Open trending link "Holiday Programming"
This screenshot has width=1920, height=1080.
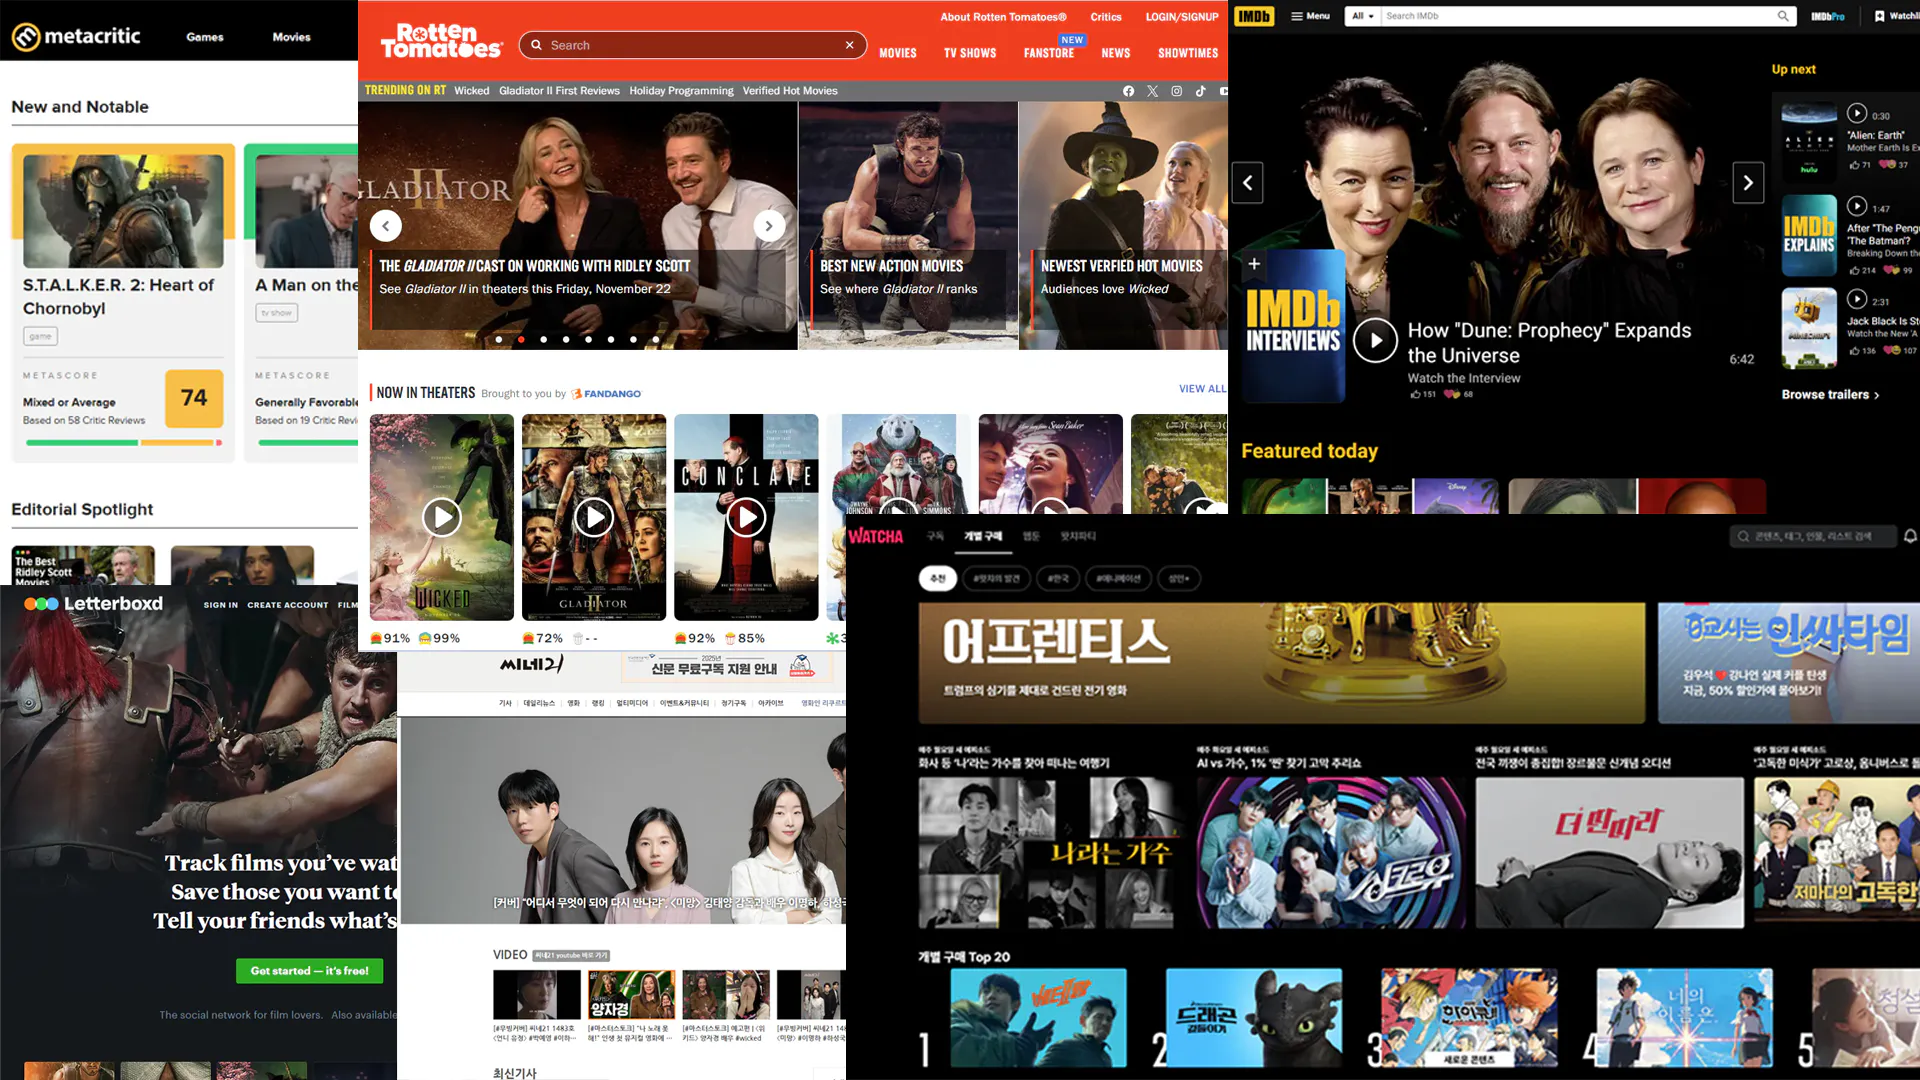click(x=681, y=91)
